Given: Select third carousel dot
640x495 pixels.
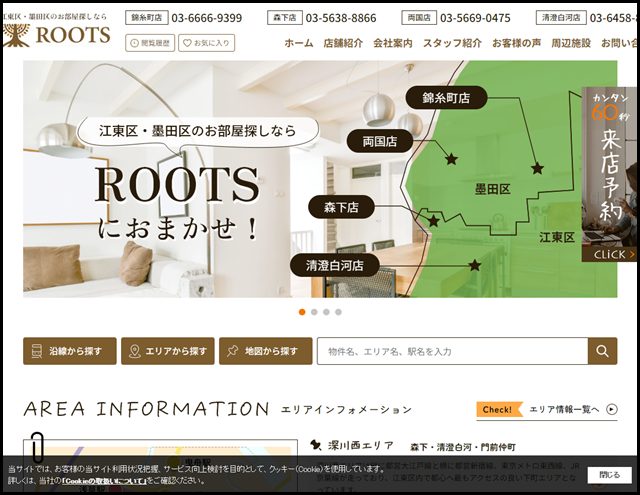Looking at the screenshot, I should click(326, 312).
